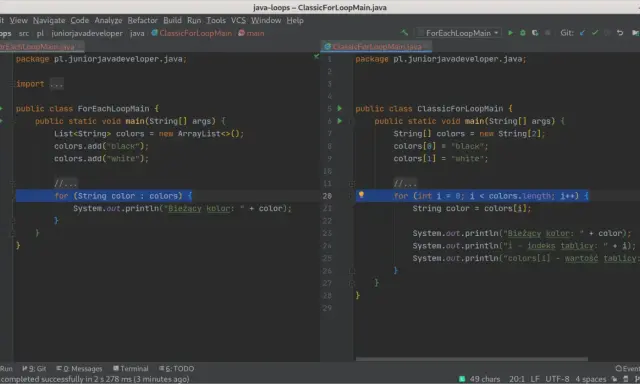Start debugging with the bug icon

tap(522, 33)
